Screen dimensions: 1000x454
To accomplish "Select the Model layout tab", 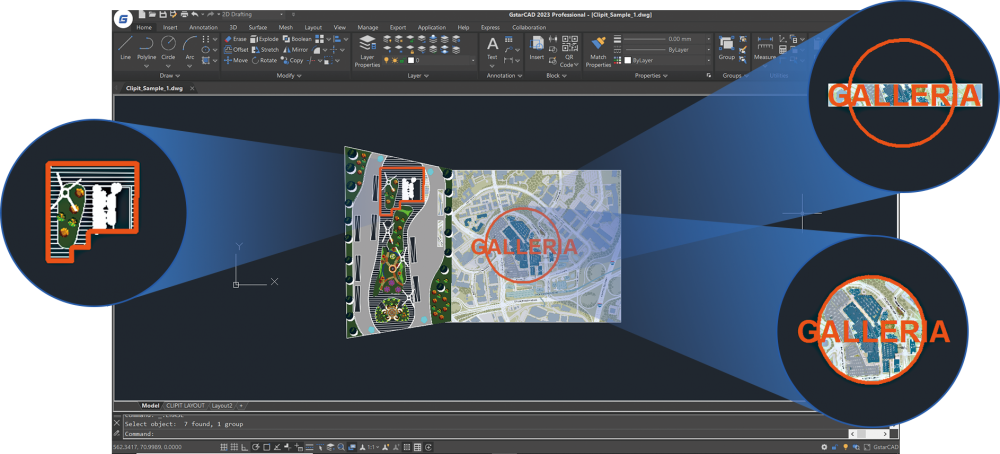I will (150, 406).
